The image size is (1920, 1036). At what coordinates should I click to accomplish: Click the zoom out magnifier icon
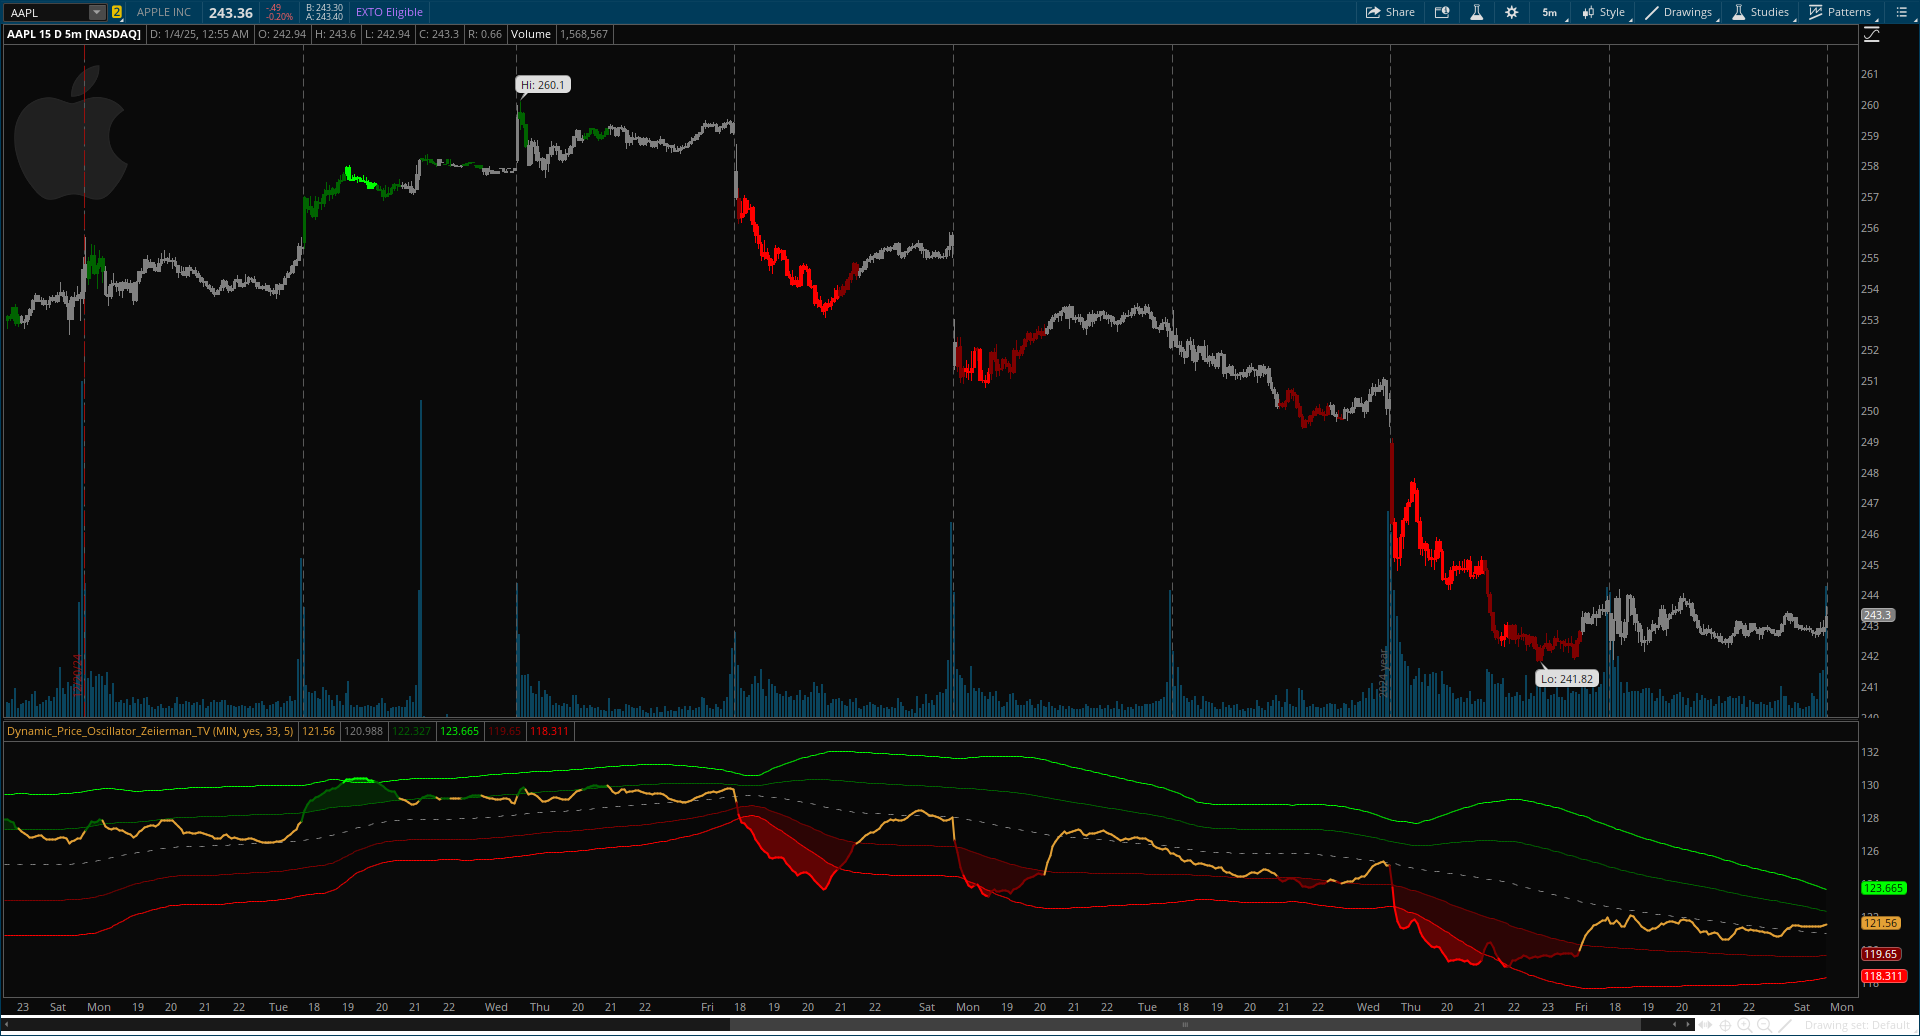[x=1764, y=1025]
